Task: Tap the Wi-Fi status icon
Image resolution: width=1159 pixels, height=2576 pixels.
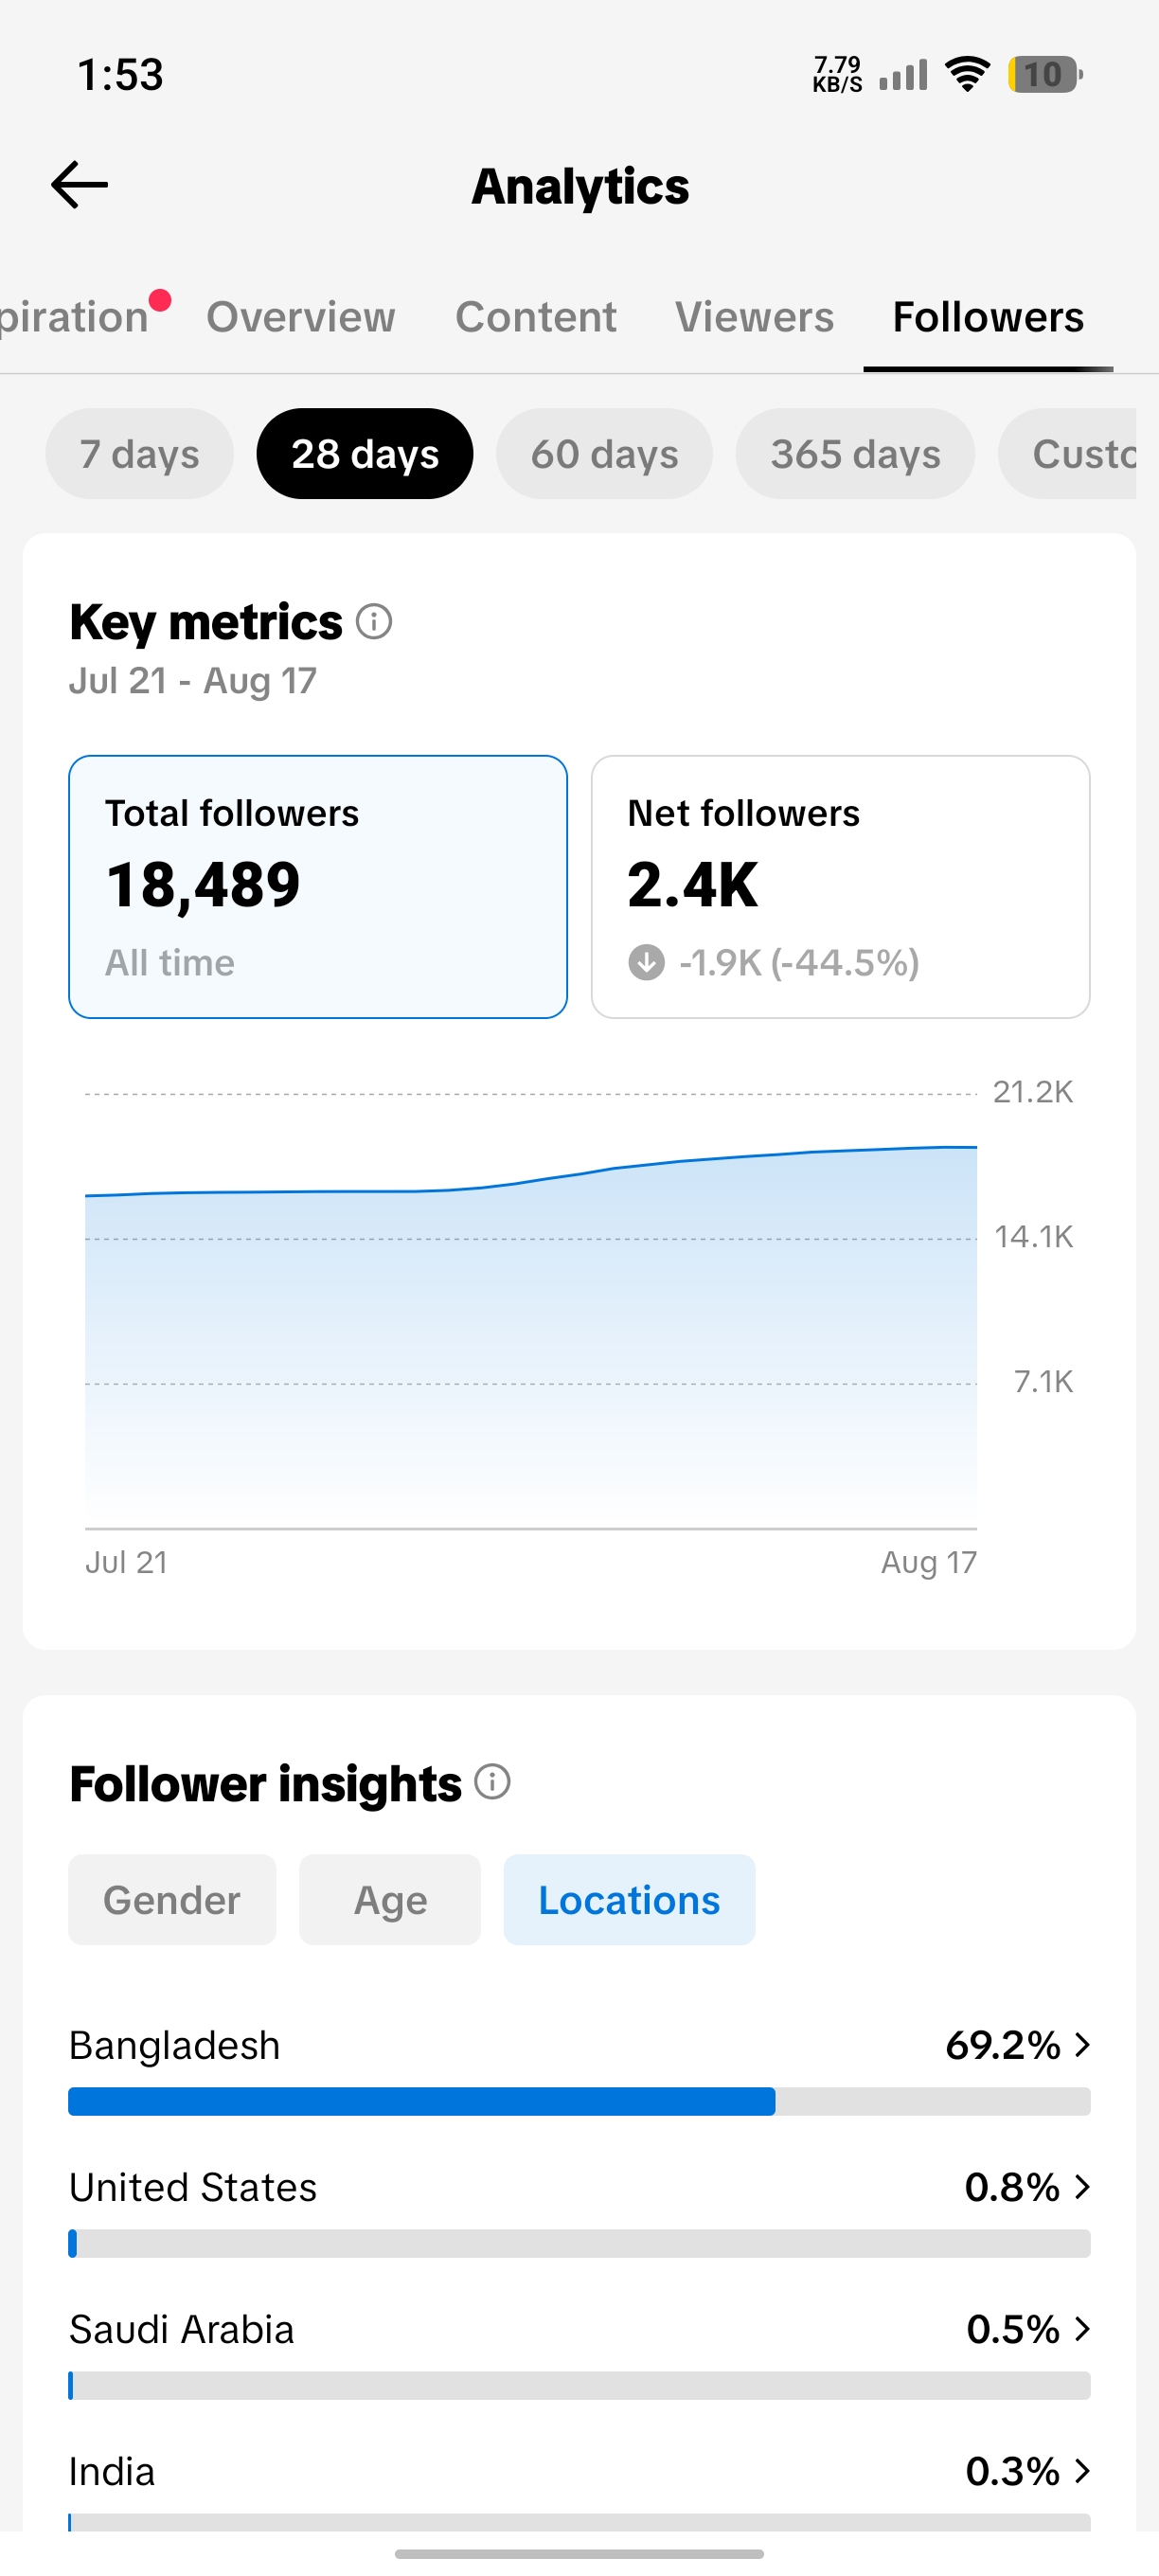Action: 967,74
